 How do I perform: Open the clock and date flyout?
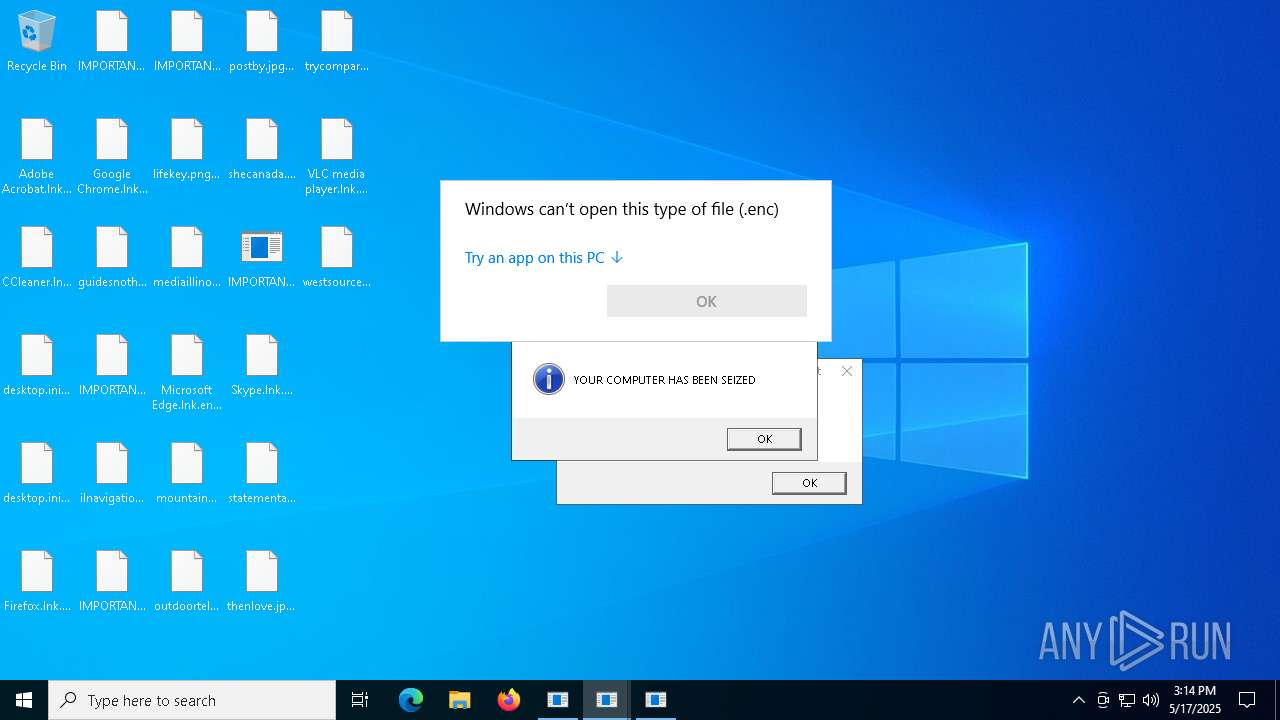pyautogui.click(x=1195, y=700)
